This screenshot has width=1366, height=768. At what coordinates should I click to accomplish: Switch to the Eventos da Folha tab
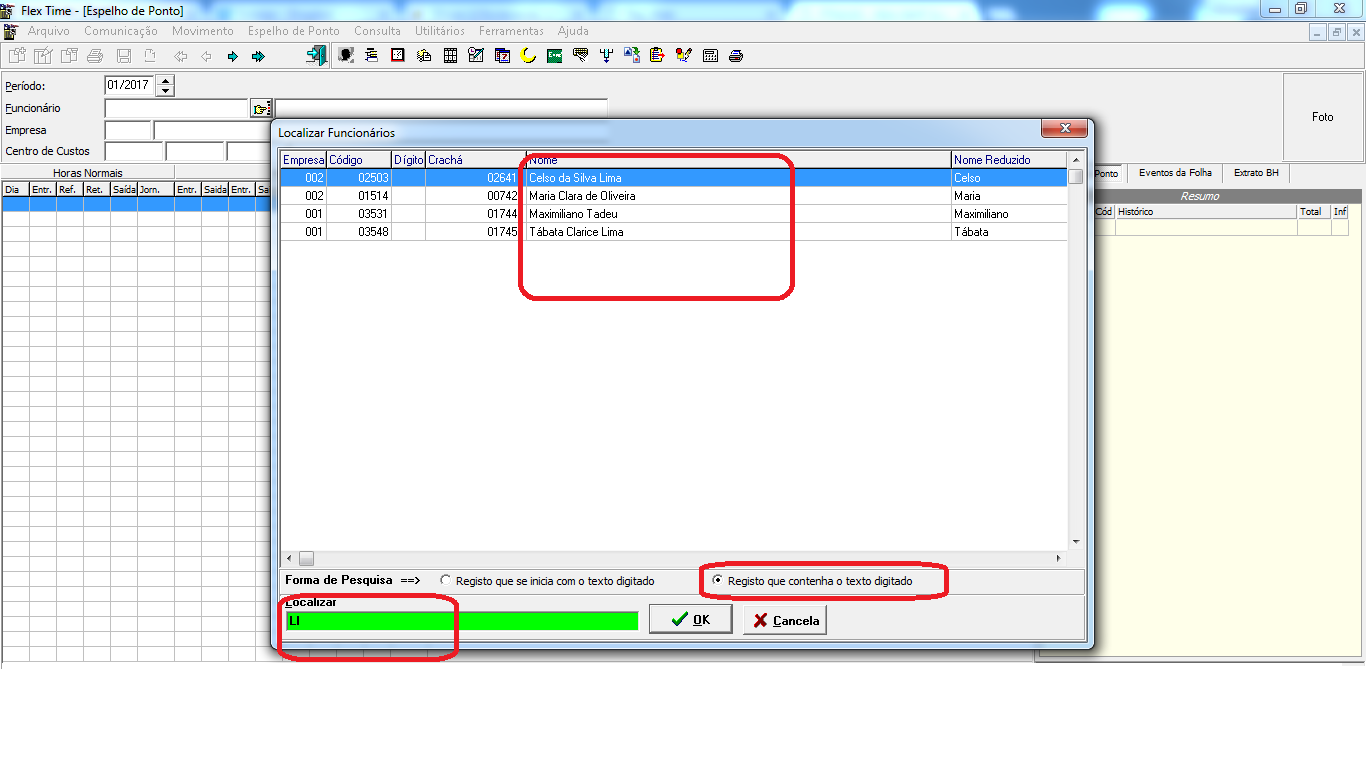tap(1175, 173)
